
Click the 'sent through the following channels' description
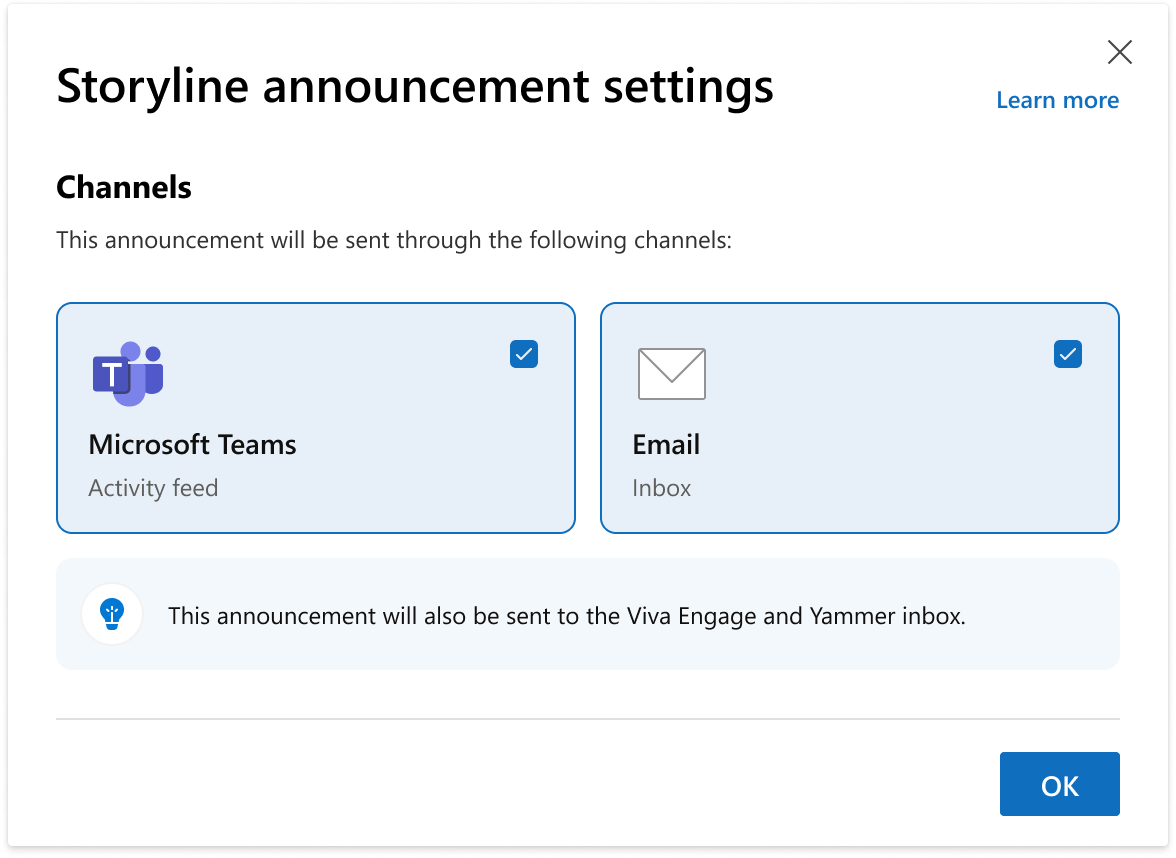394,240
